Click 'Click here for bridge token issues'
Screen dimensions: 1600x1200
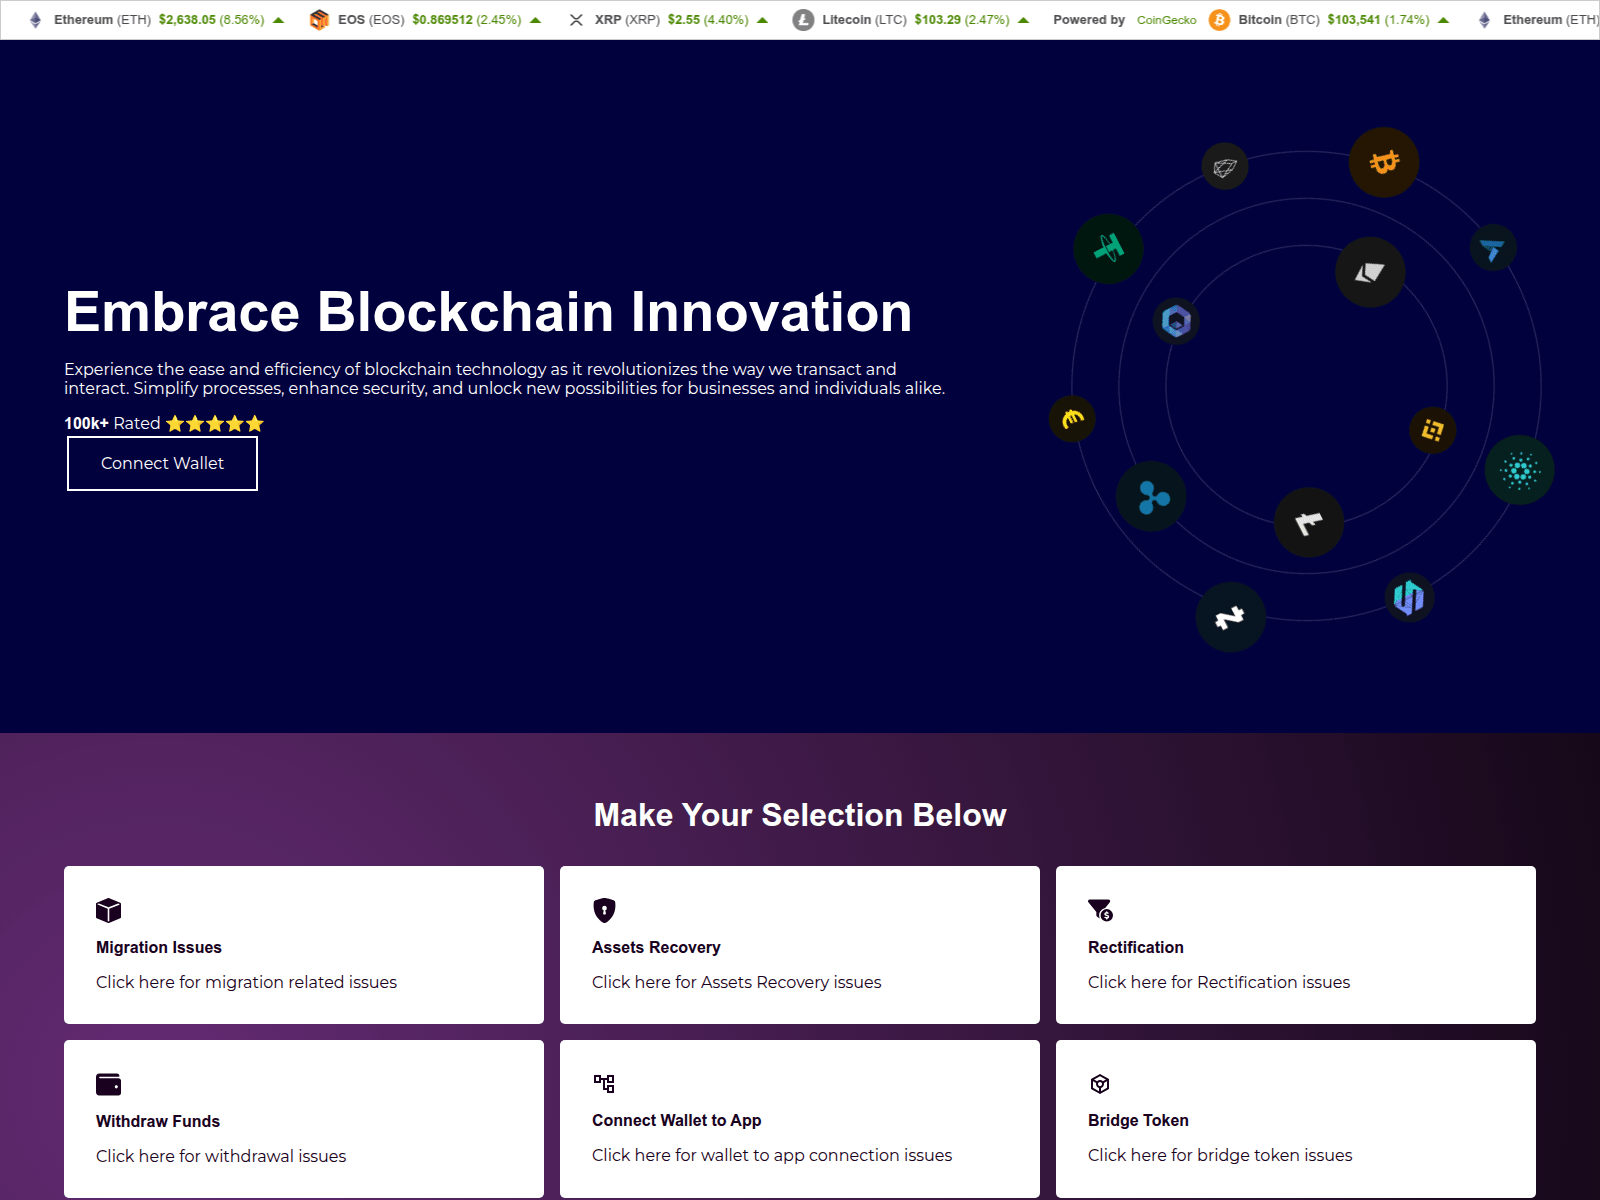point(1220,1155)
